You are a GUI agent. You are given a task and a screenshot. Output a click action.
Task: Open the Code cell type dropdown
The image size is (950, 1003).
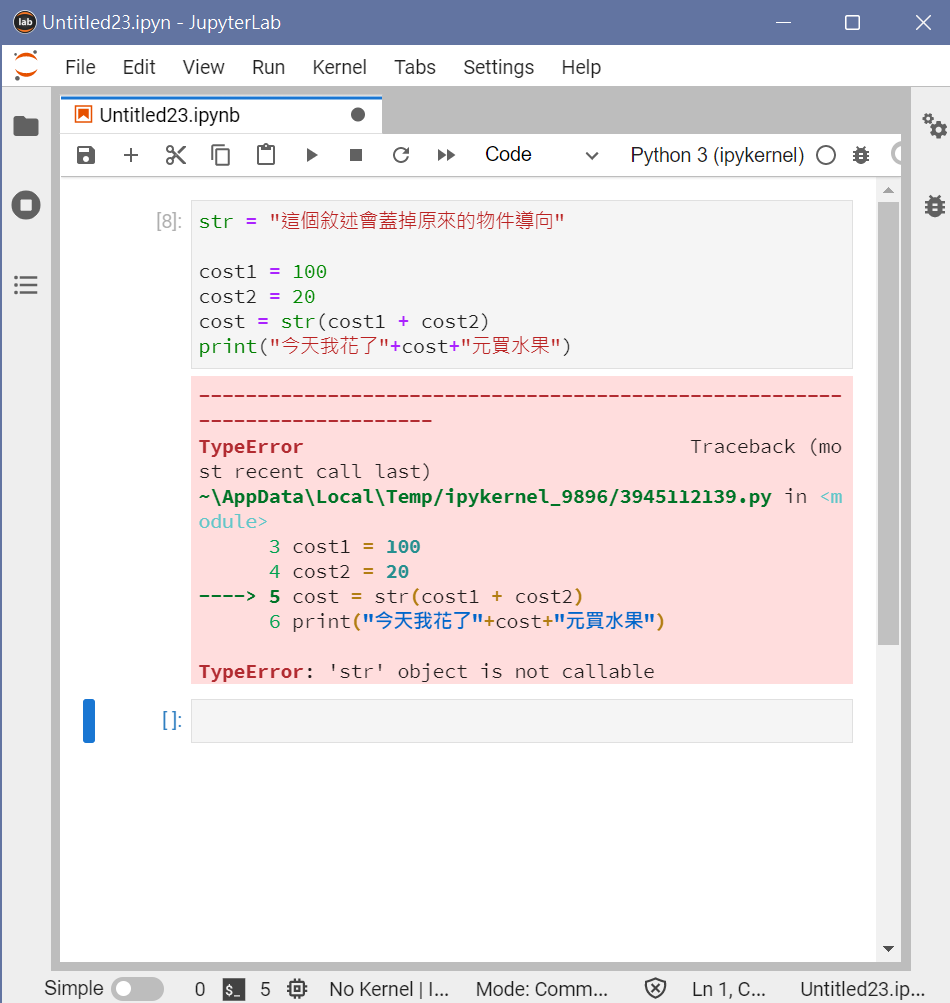pyautogui.click(x=540, y=154)
